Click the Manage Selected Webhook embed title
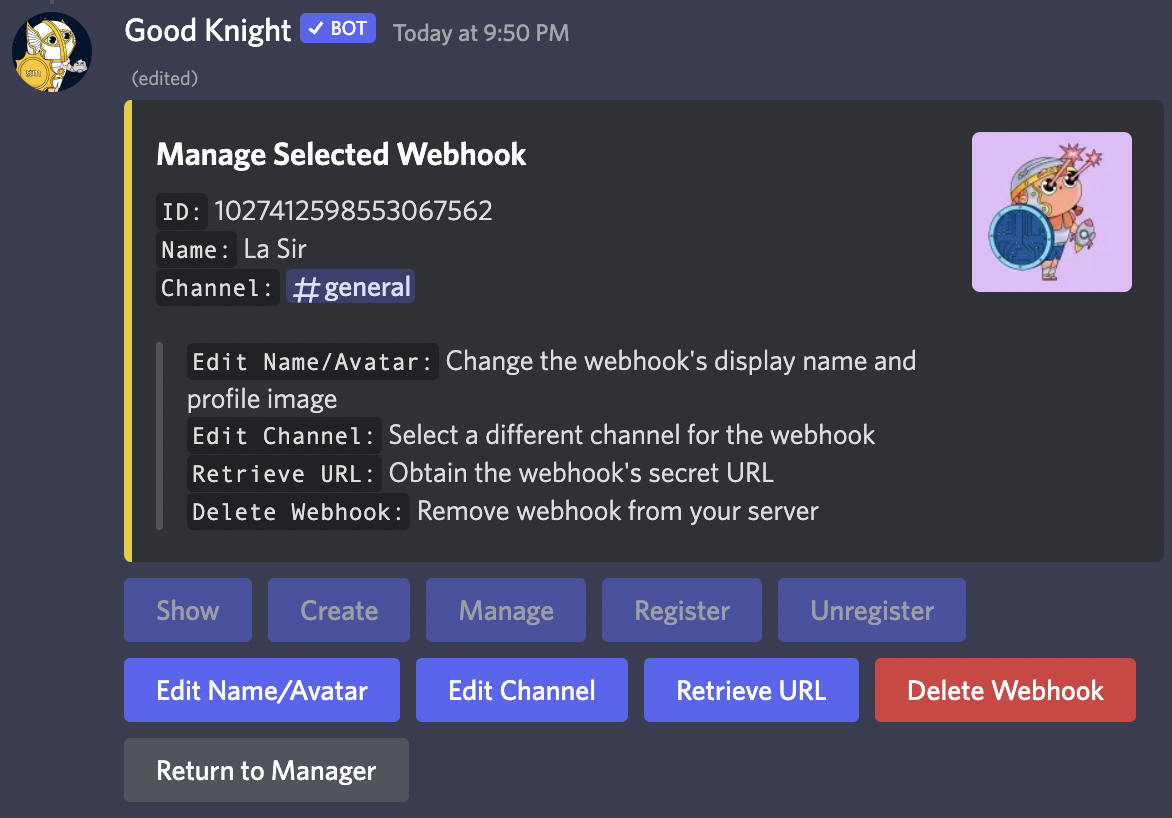Screen dimensions: 1172x818 click(341, 154)
